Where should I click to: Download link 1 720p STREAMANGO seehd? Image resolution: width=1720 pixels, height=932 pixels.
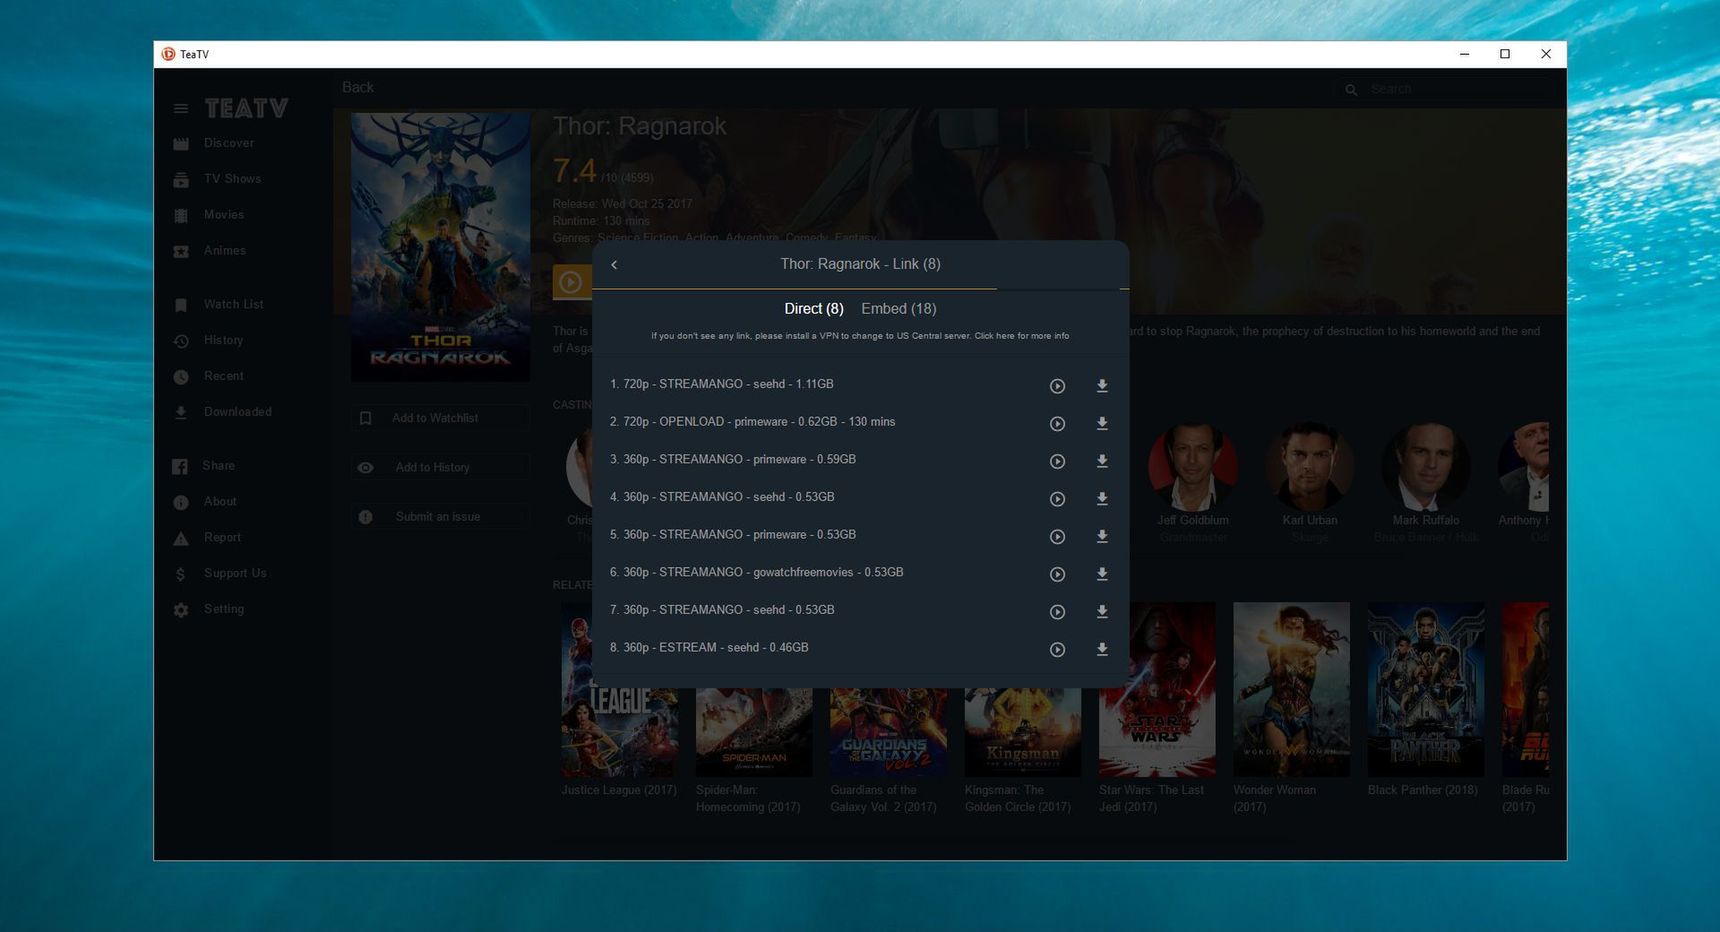coord(1102,386)
